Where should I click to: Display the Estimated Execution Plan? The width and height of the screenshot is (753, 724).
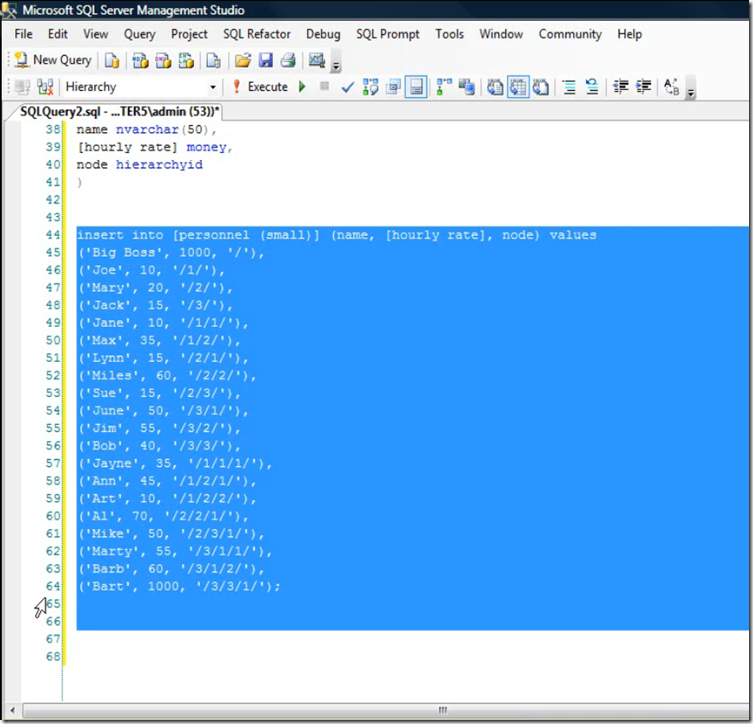pos(370,87)
